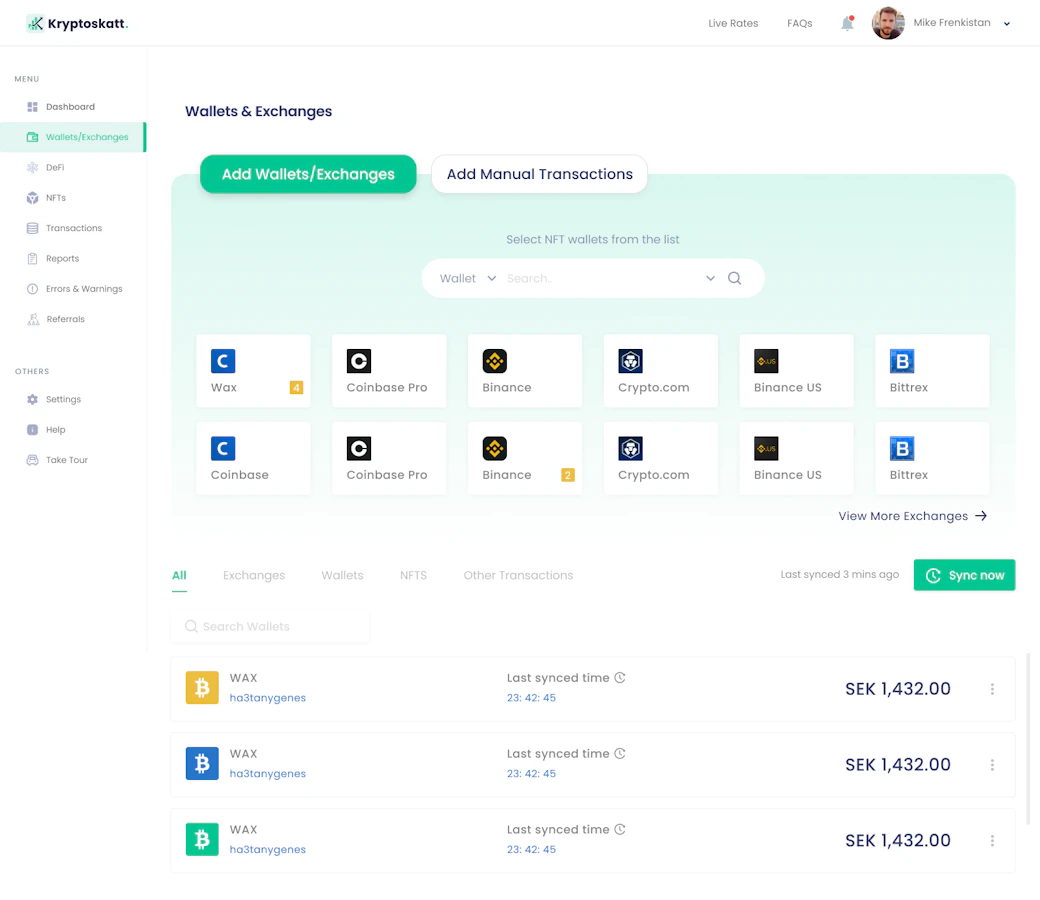
Task: Open Live Rates in the header
Action: click(733, 23)
